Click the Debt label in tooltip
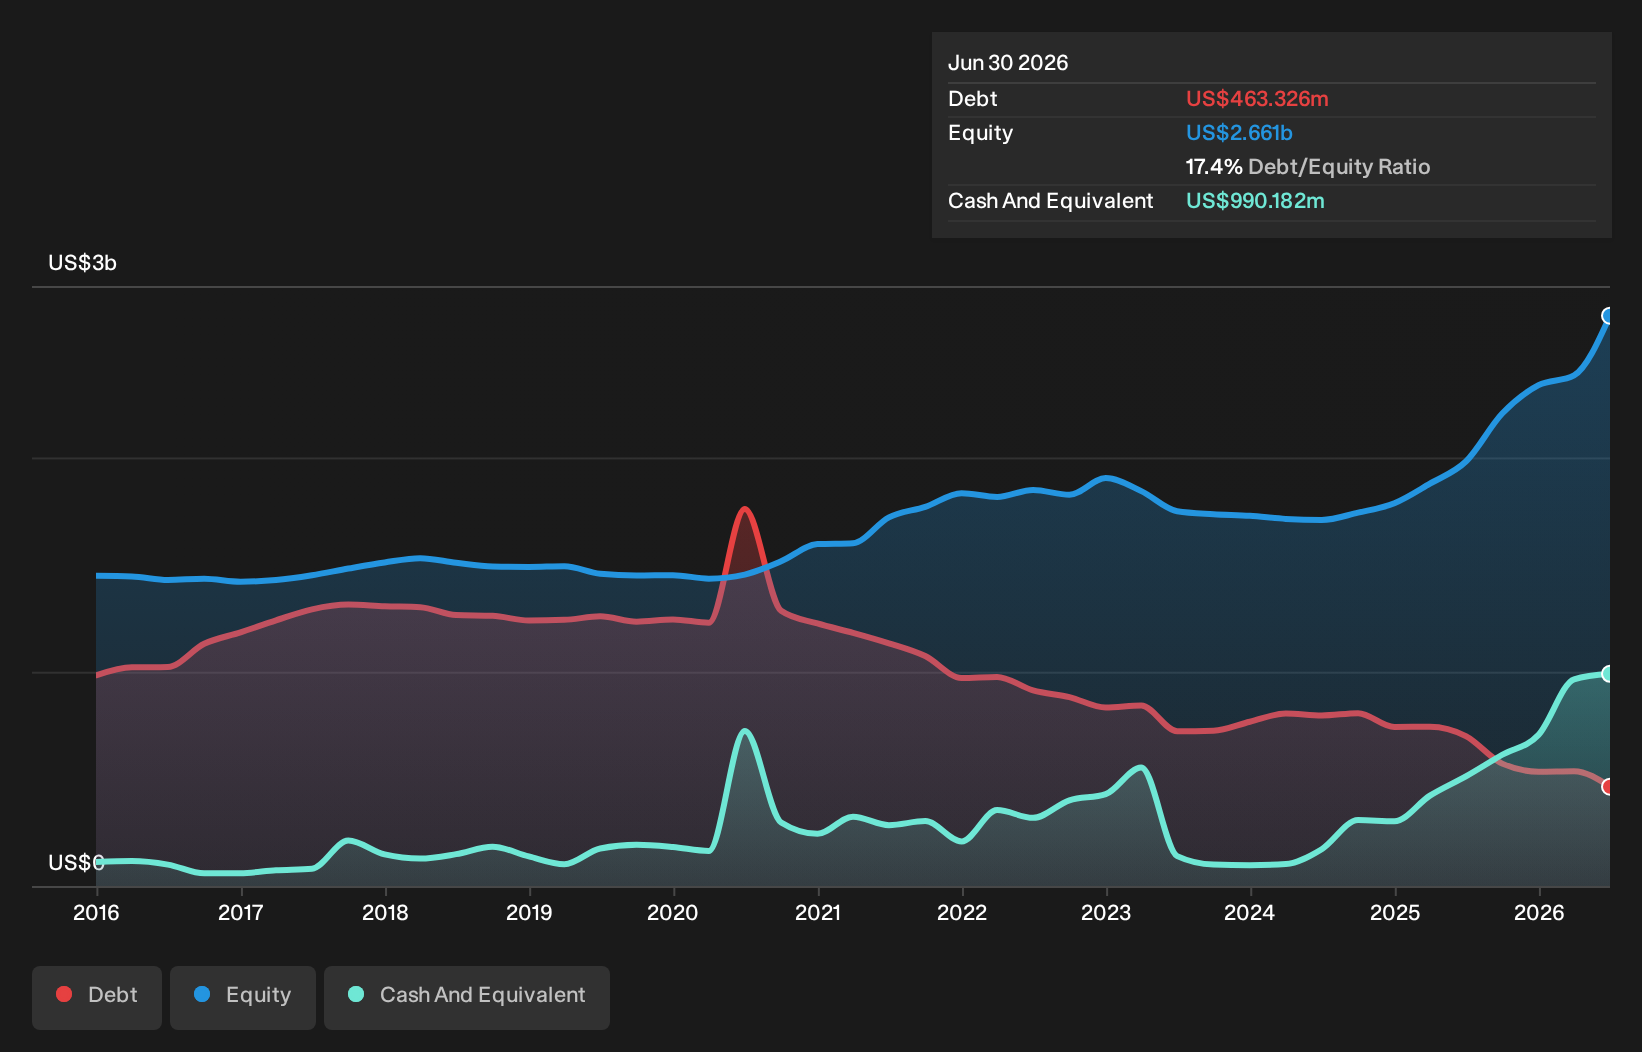The width and height of the screenshot is (1642, 1052). point(973,99)
